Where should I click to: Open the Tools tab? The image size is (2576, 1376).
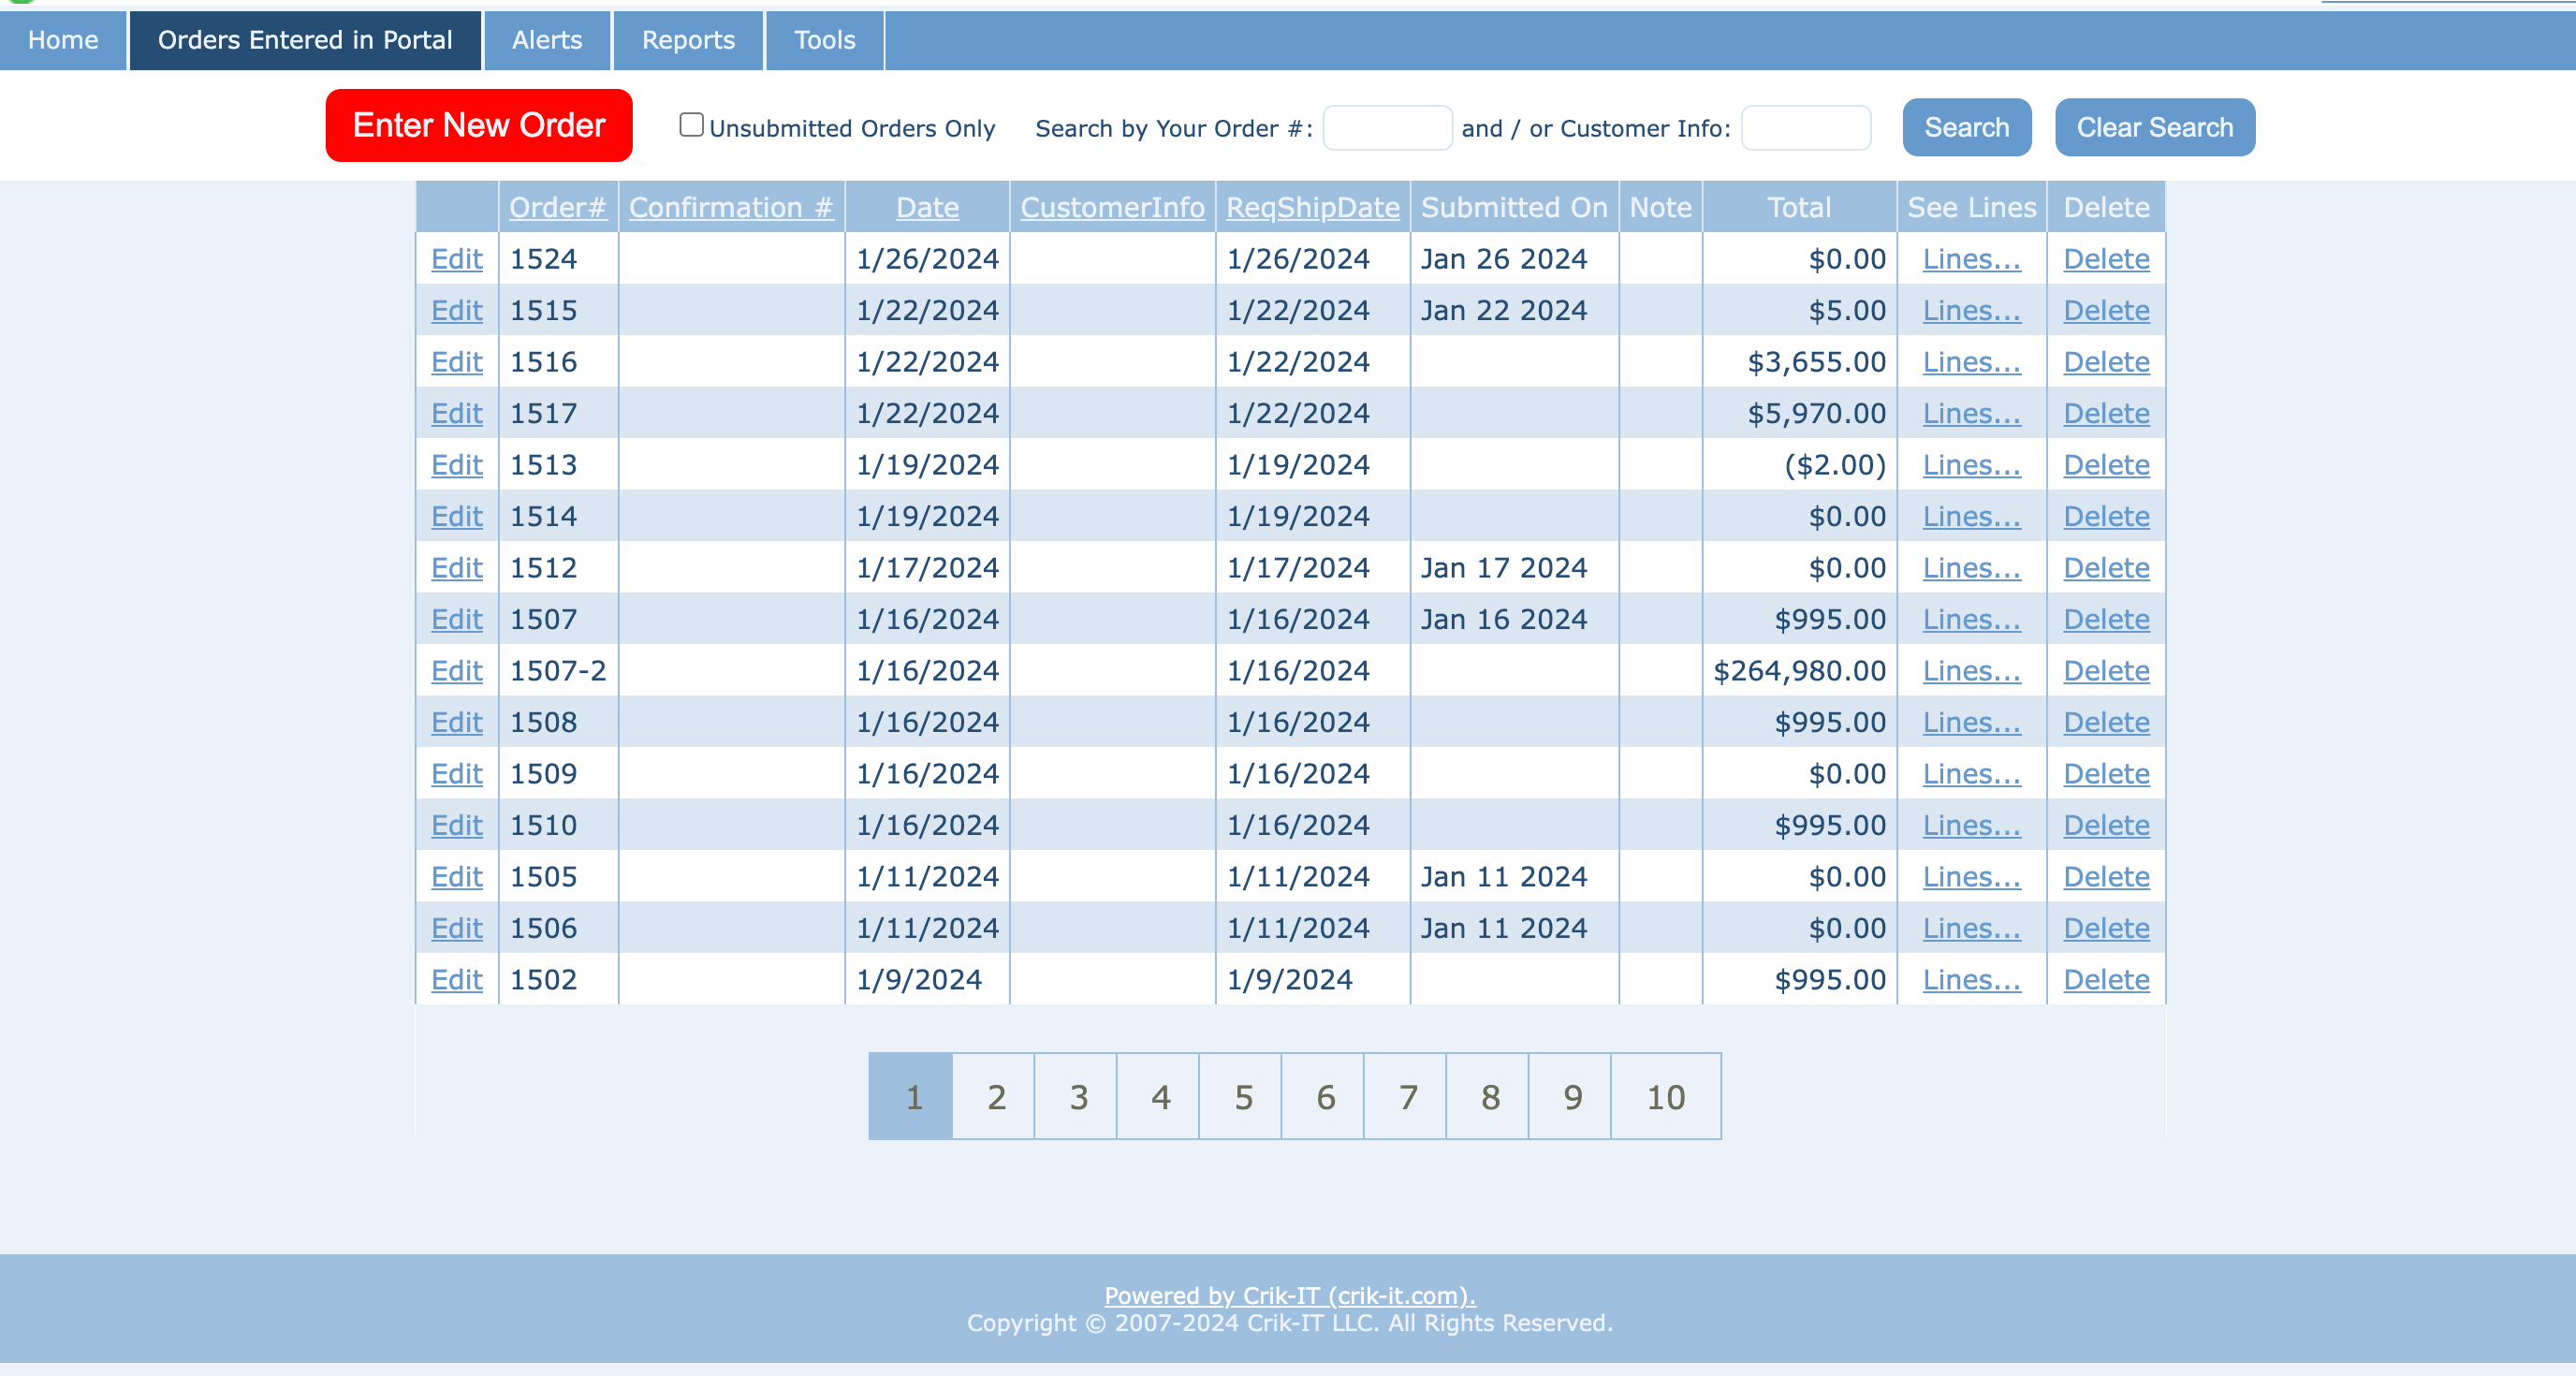tap(824, 40)
